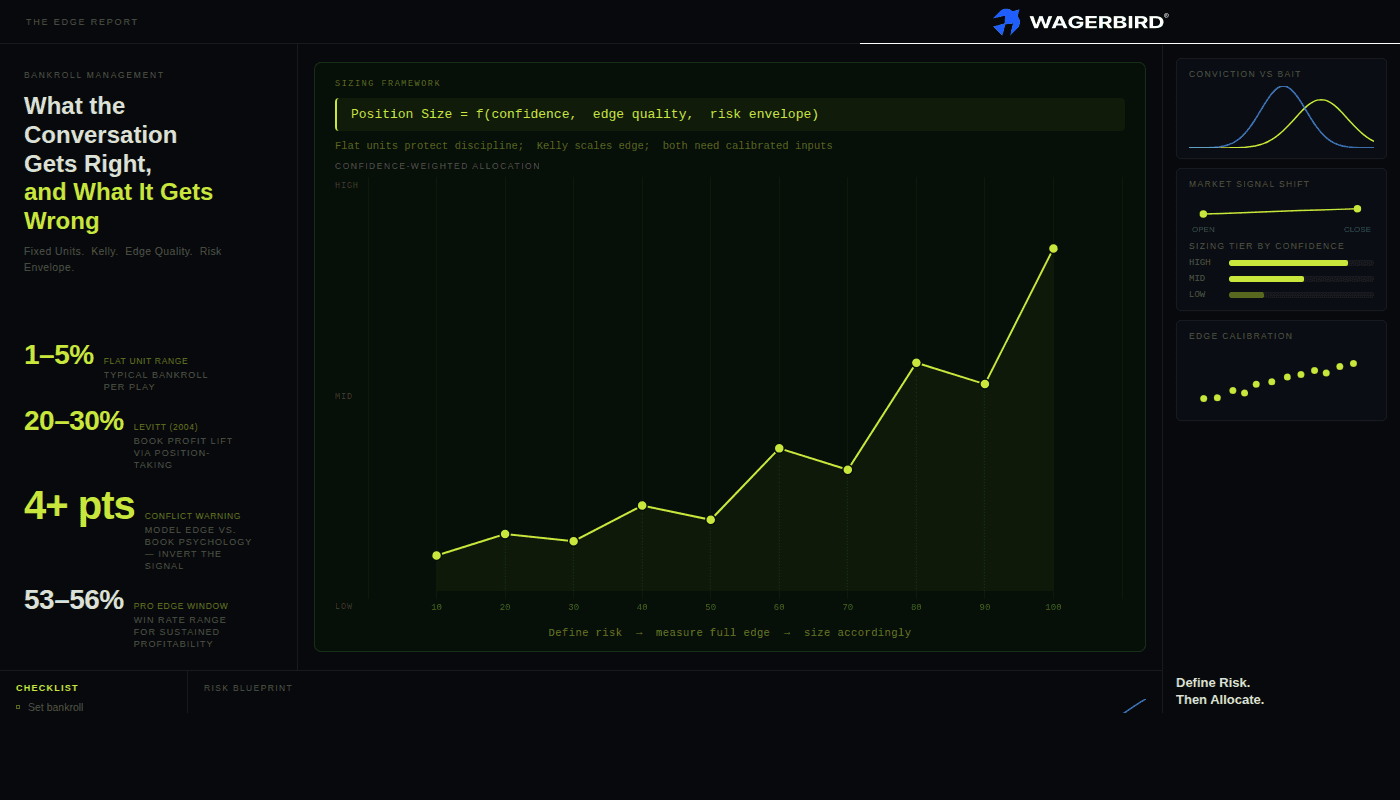Click the CONFIDENCE-WEIGHTED ALLOCATION chart title
The width and height of the screenshot is (1400, 800).
coord(437,166)
